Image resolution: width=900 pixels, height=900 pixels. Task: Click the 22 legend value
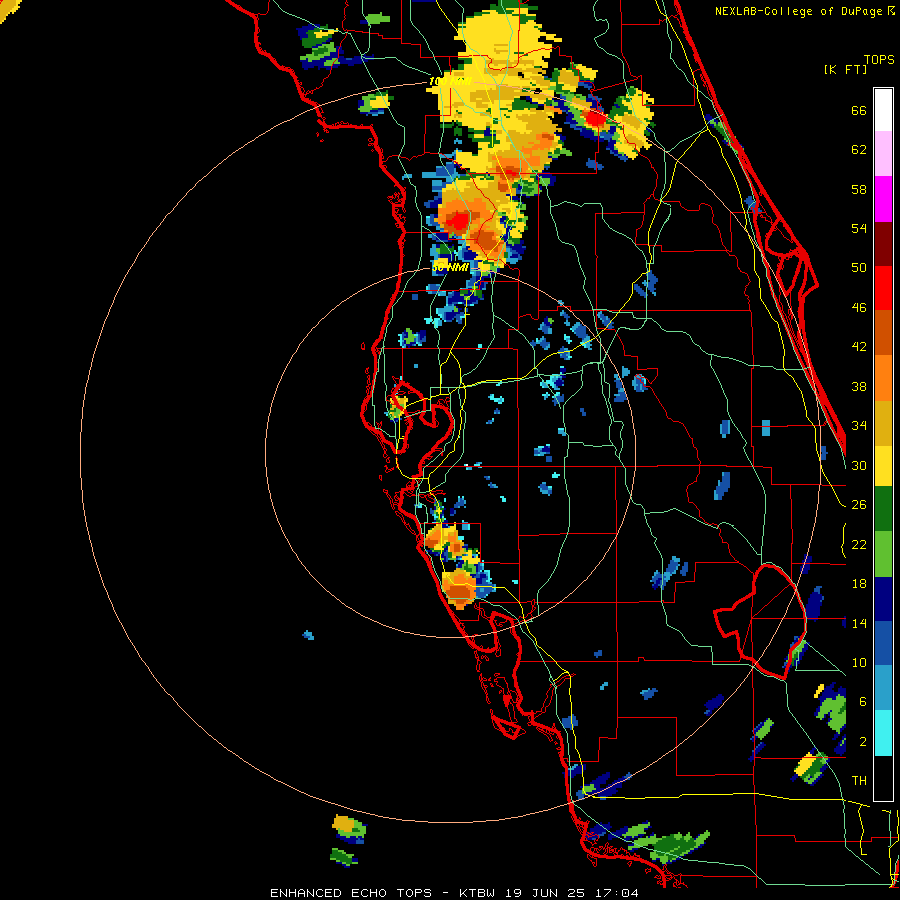[859, 545]
